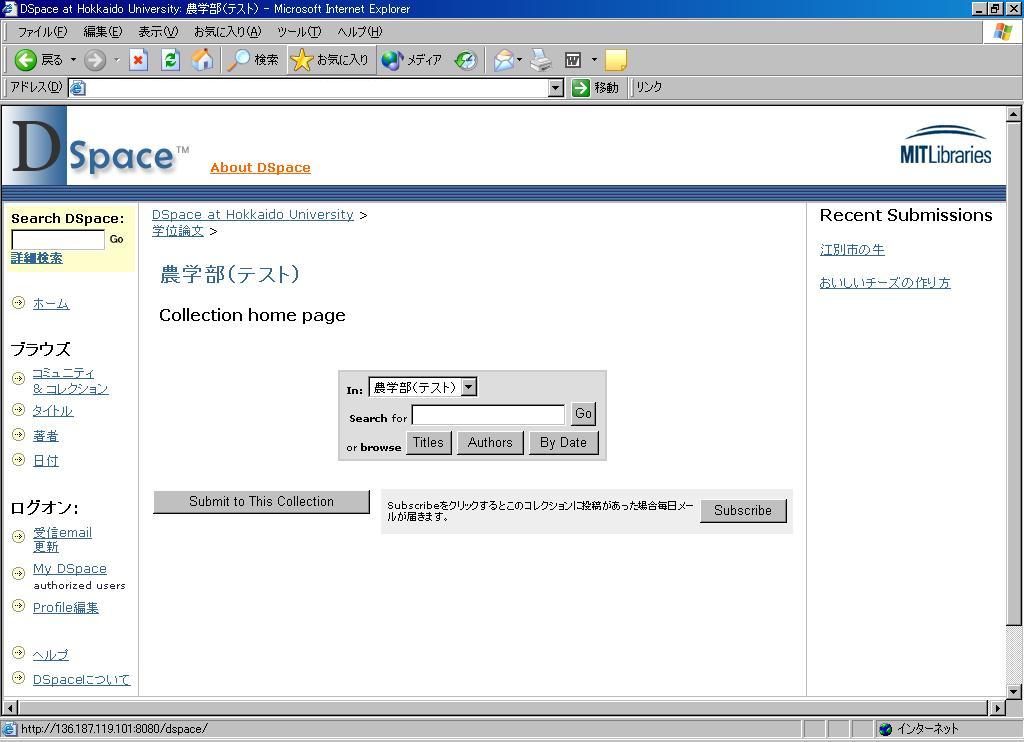Expand the Forward button history dropdown
This screenshot has width=1024, height=742.
(x=116, y=60)
